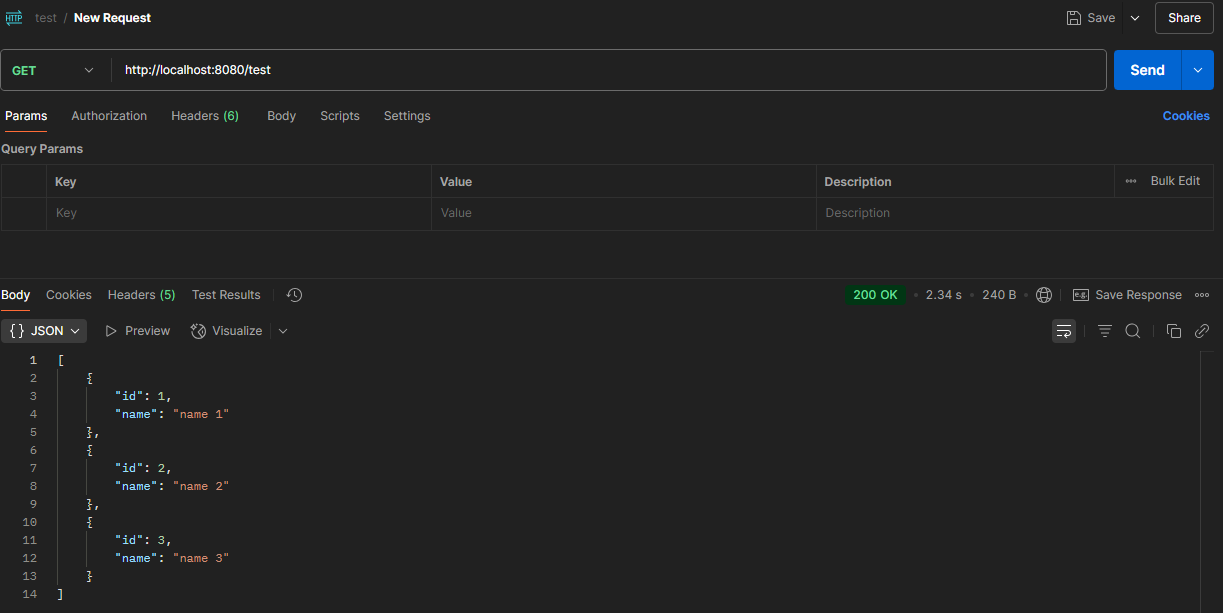Viewport: 1223px width, 613px height.
Task: Expand the Visualize dropdown chevron
Action: tap(283, 331)
